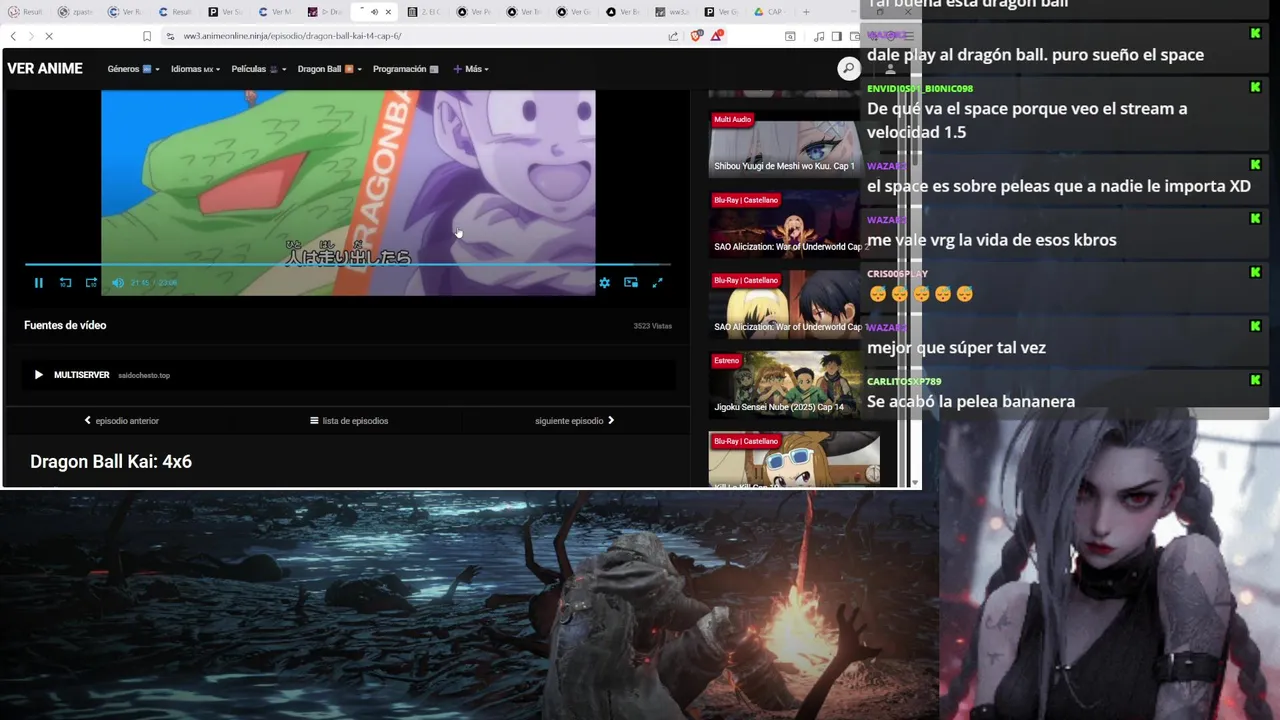Enter fullscreen on video player

[657, 283]
